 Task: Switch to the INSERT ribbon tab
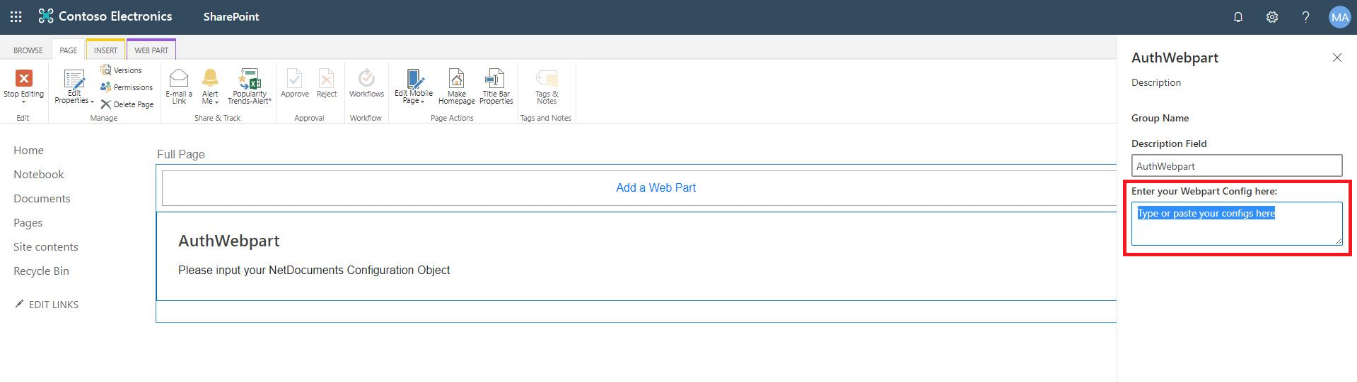pos(105,50)
